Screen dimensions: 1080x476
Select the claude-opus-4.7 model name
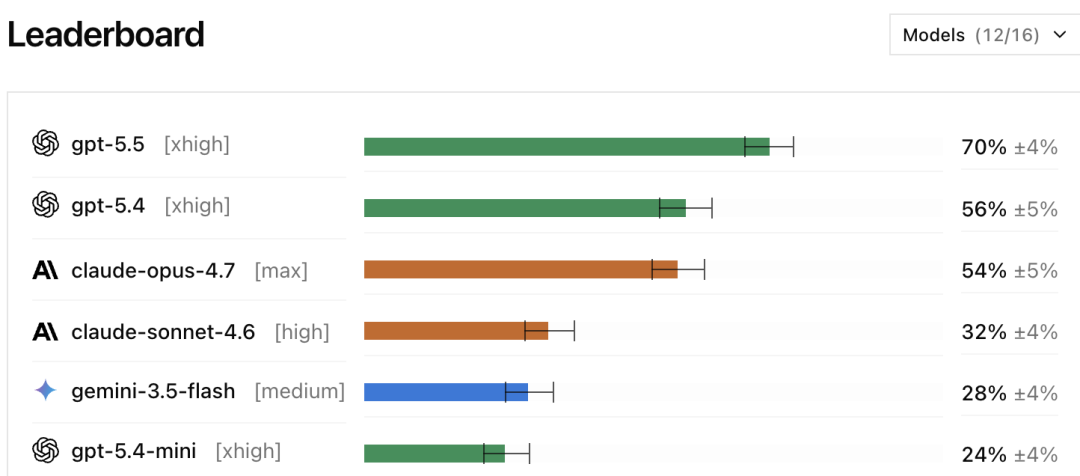point(153,271)
